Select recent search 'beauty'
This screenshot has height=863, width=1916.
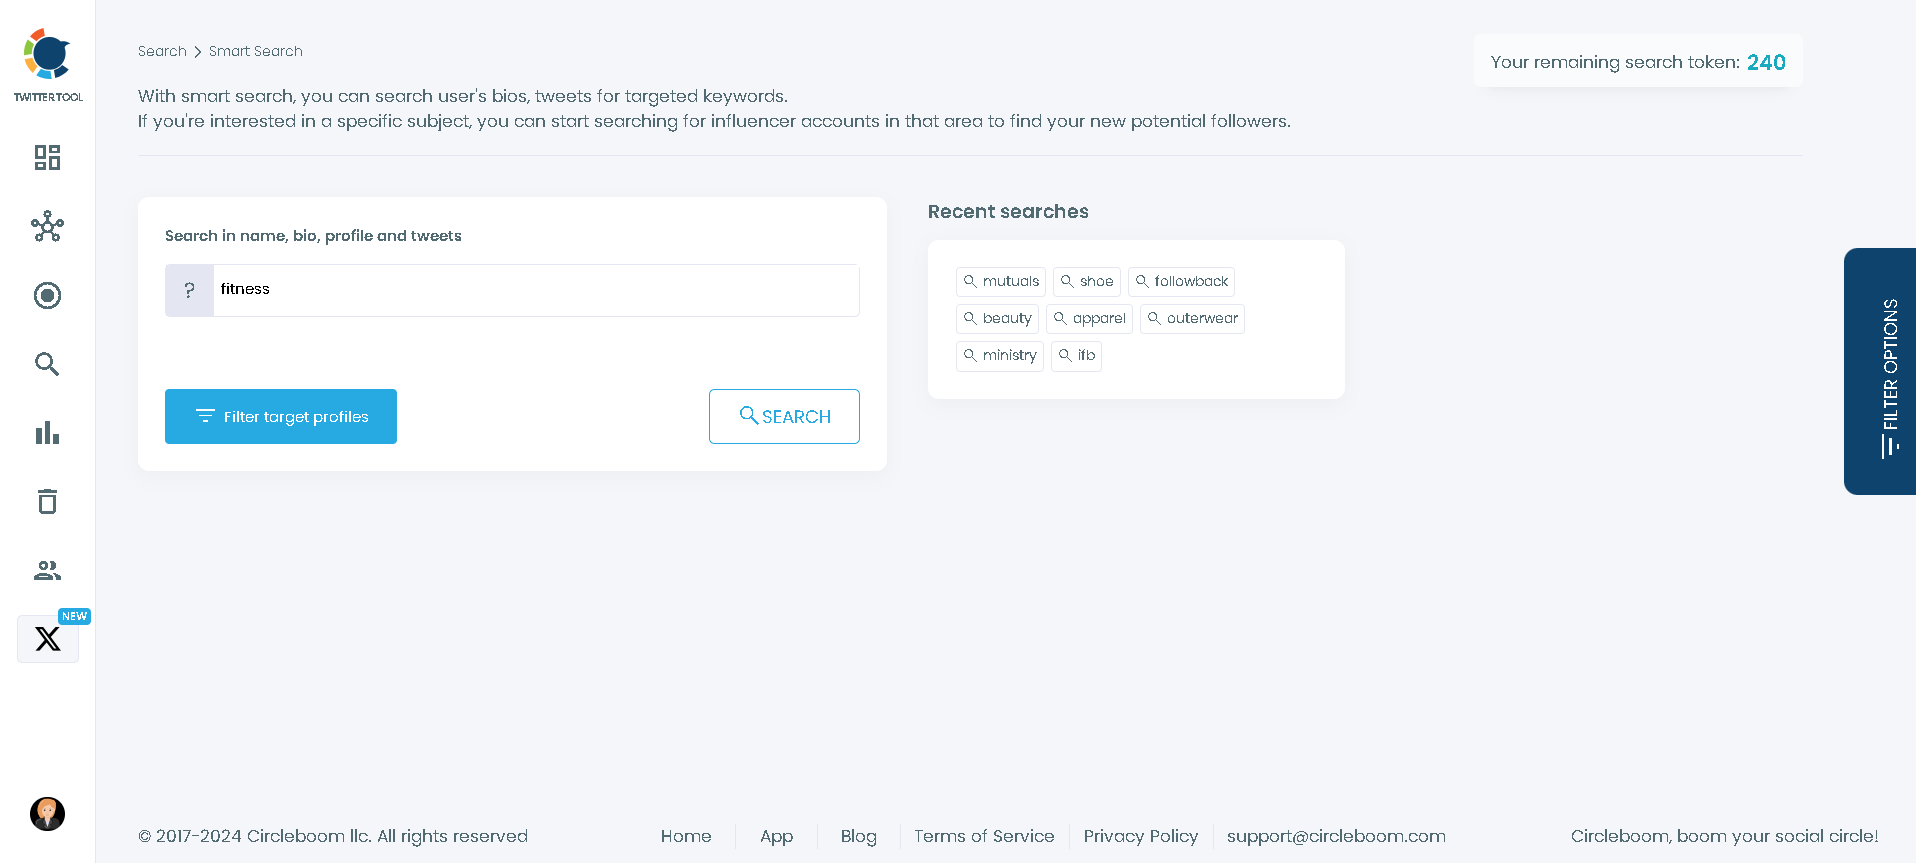coord(997,319)
